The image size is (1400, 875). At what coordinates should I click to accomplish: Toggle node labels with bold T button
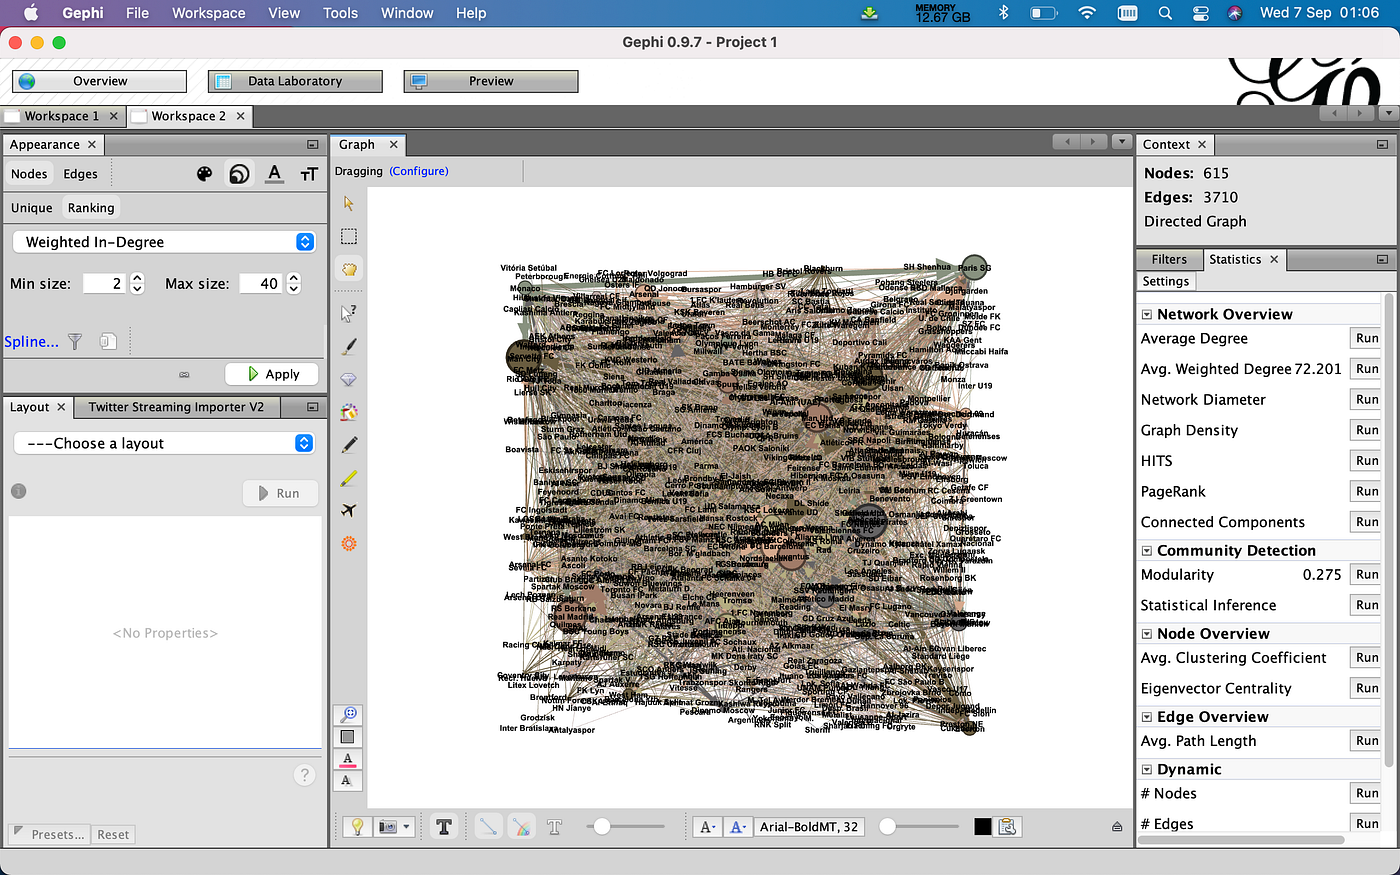(444, 827)
